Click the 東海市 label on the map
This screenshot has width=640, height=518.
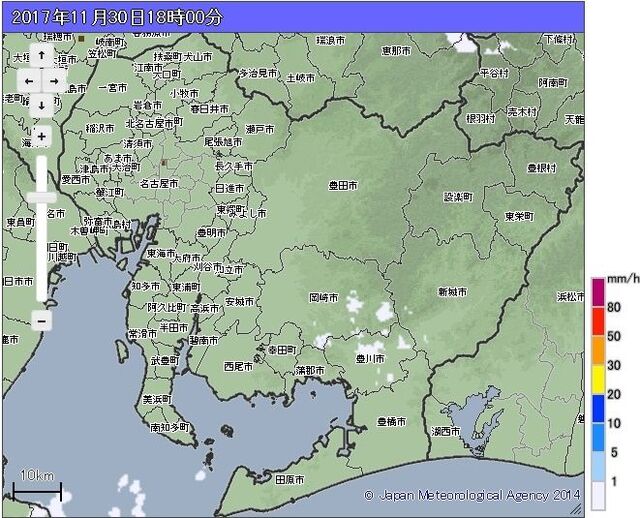click(161, 253)
